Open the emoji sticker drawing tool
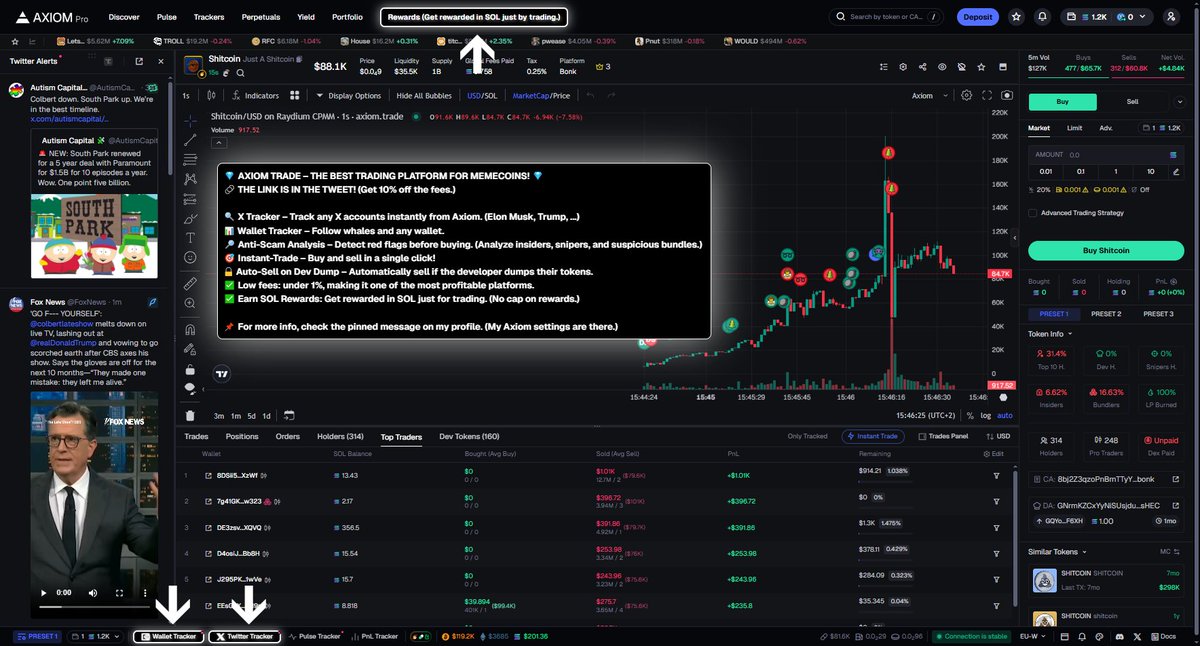Screen dimensions: 1200x646 click(x=190, y=257)
